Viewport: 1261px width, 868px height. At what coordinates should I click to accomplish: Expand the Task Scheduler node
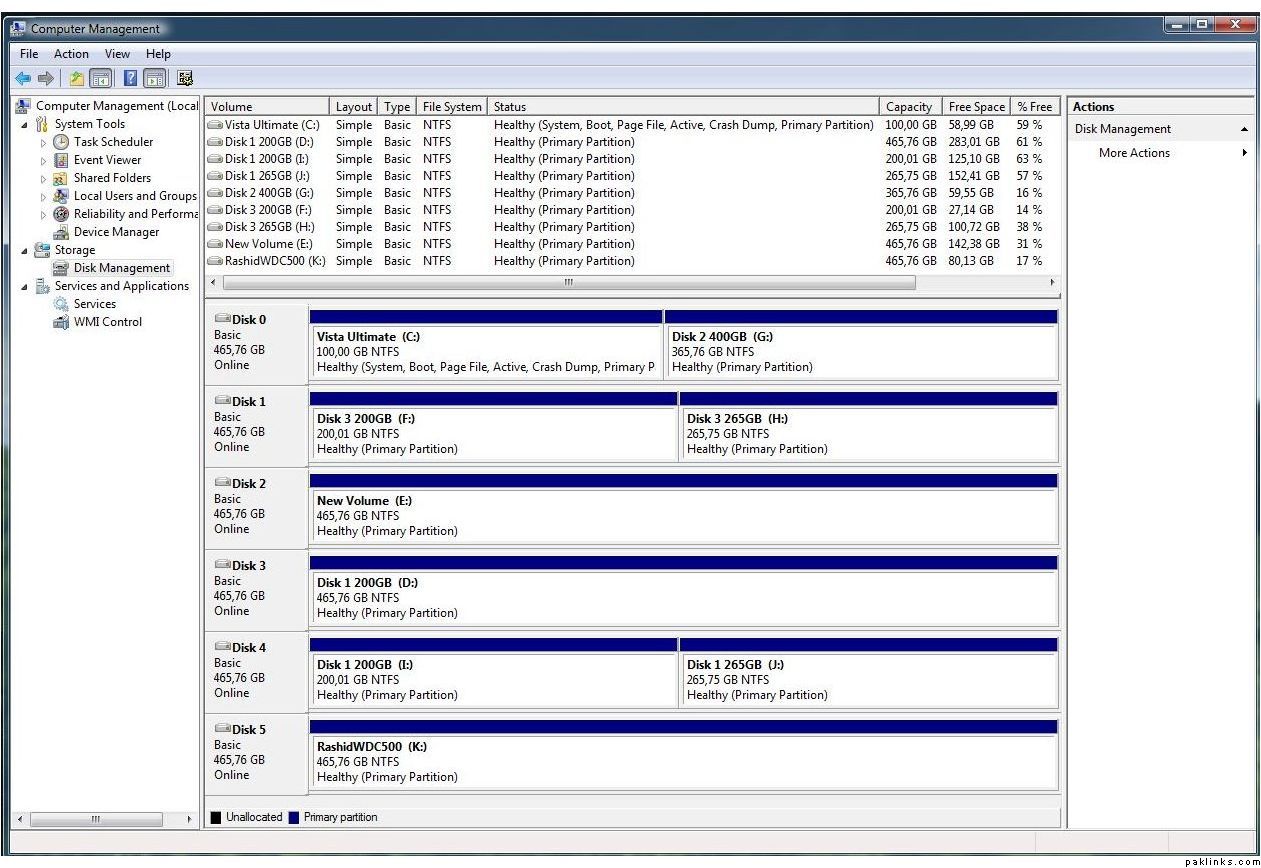coord(43,143)
